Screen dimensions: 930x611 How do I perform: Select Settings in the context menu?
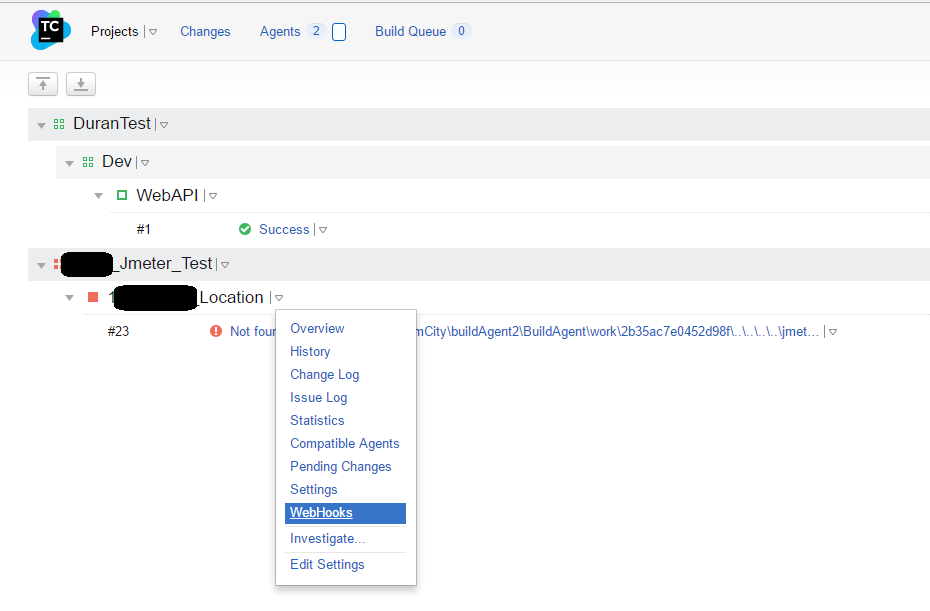point(314,490)
